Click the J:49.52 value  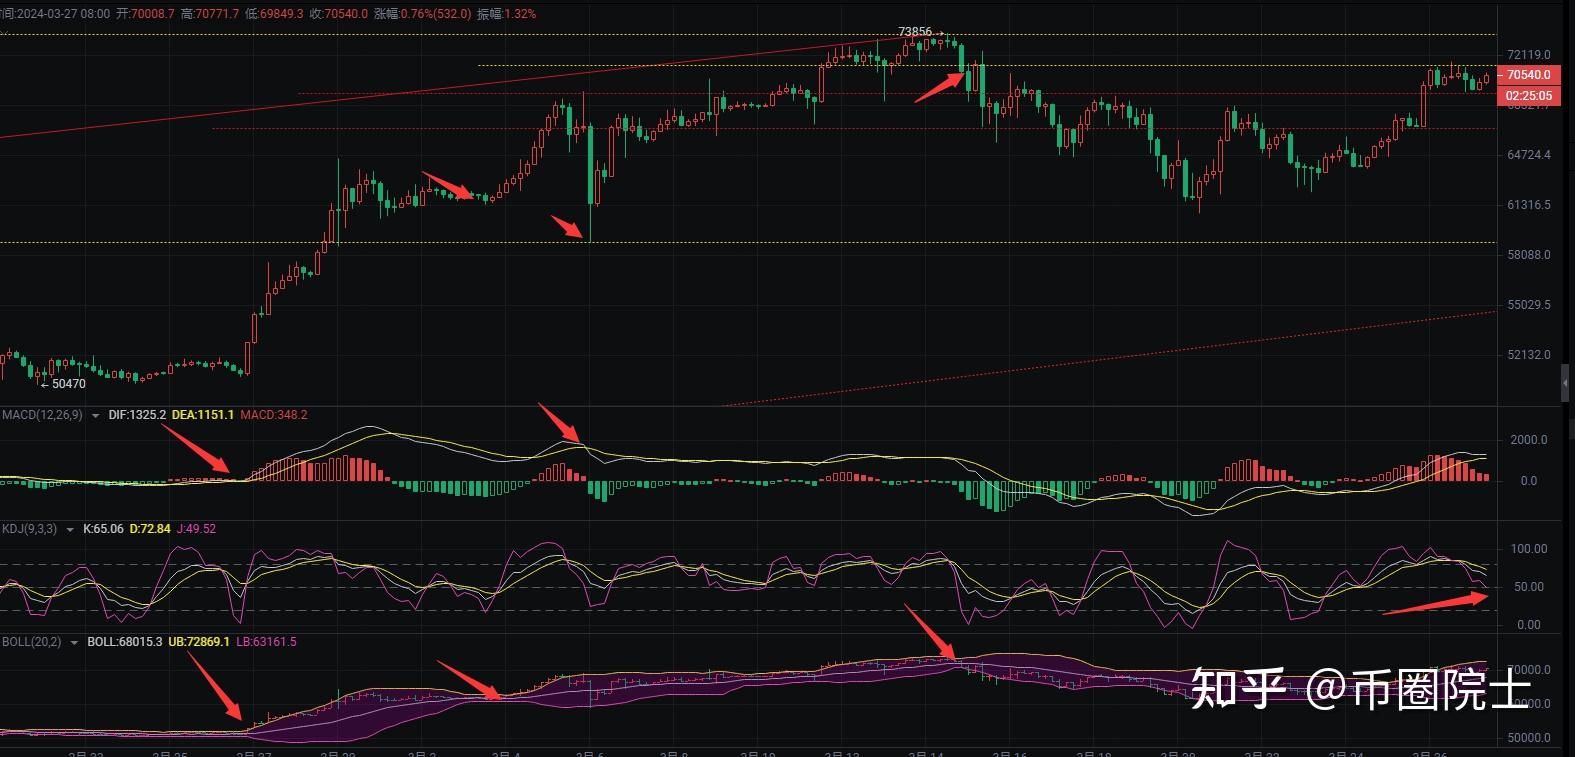196,529
